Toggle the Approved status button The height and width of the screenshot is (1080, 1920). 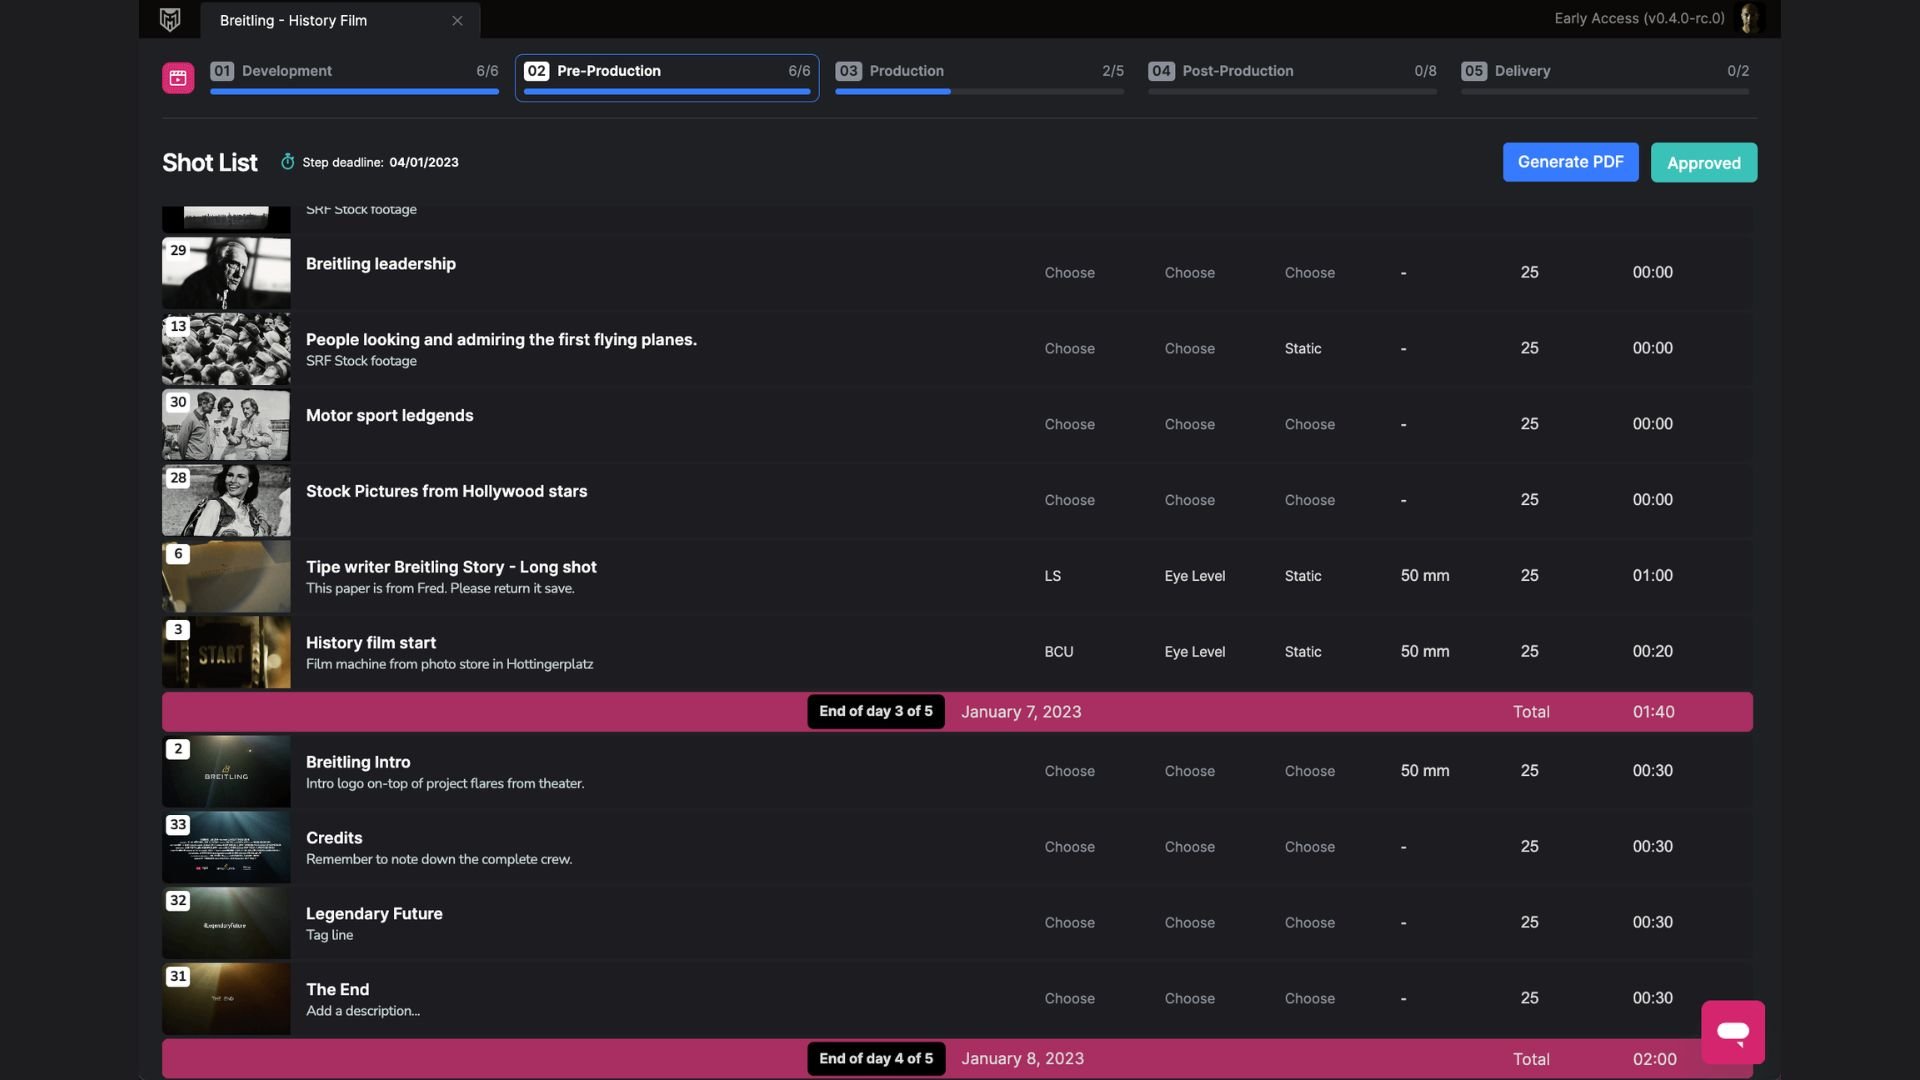tap(1703, 163)
